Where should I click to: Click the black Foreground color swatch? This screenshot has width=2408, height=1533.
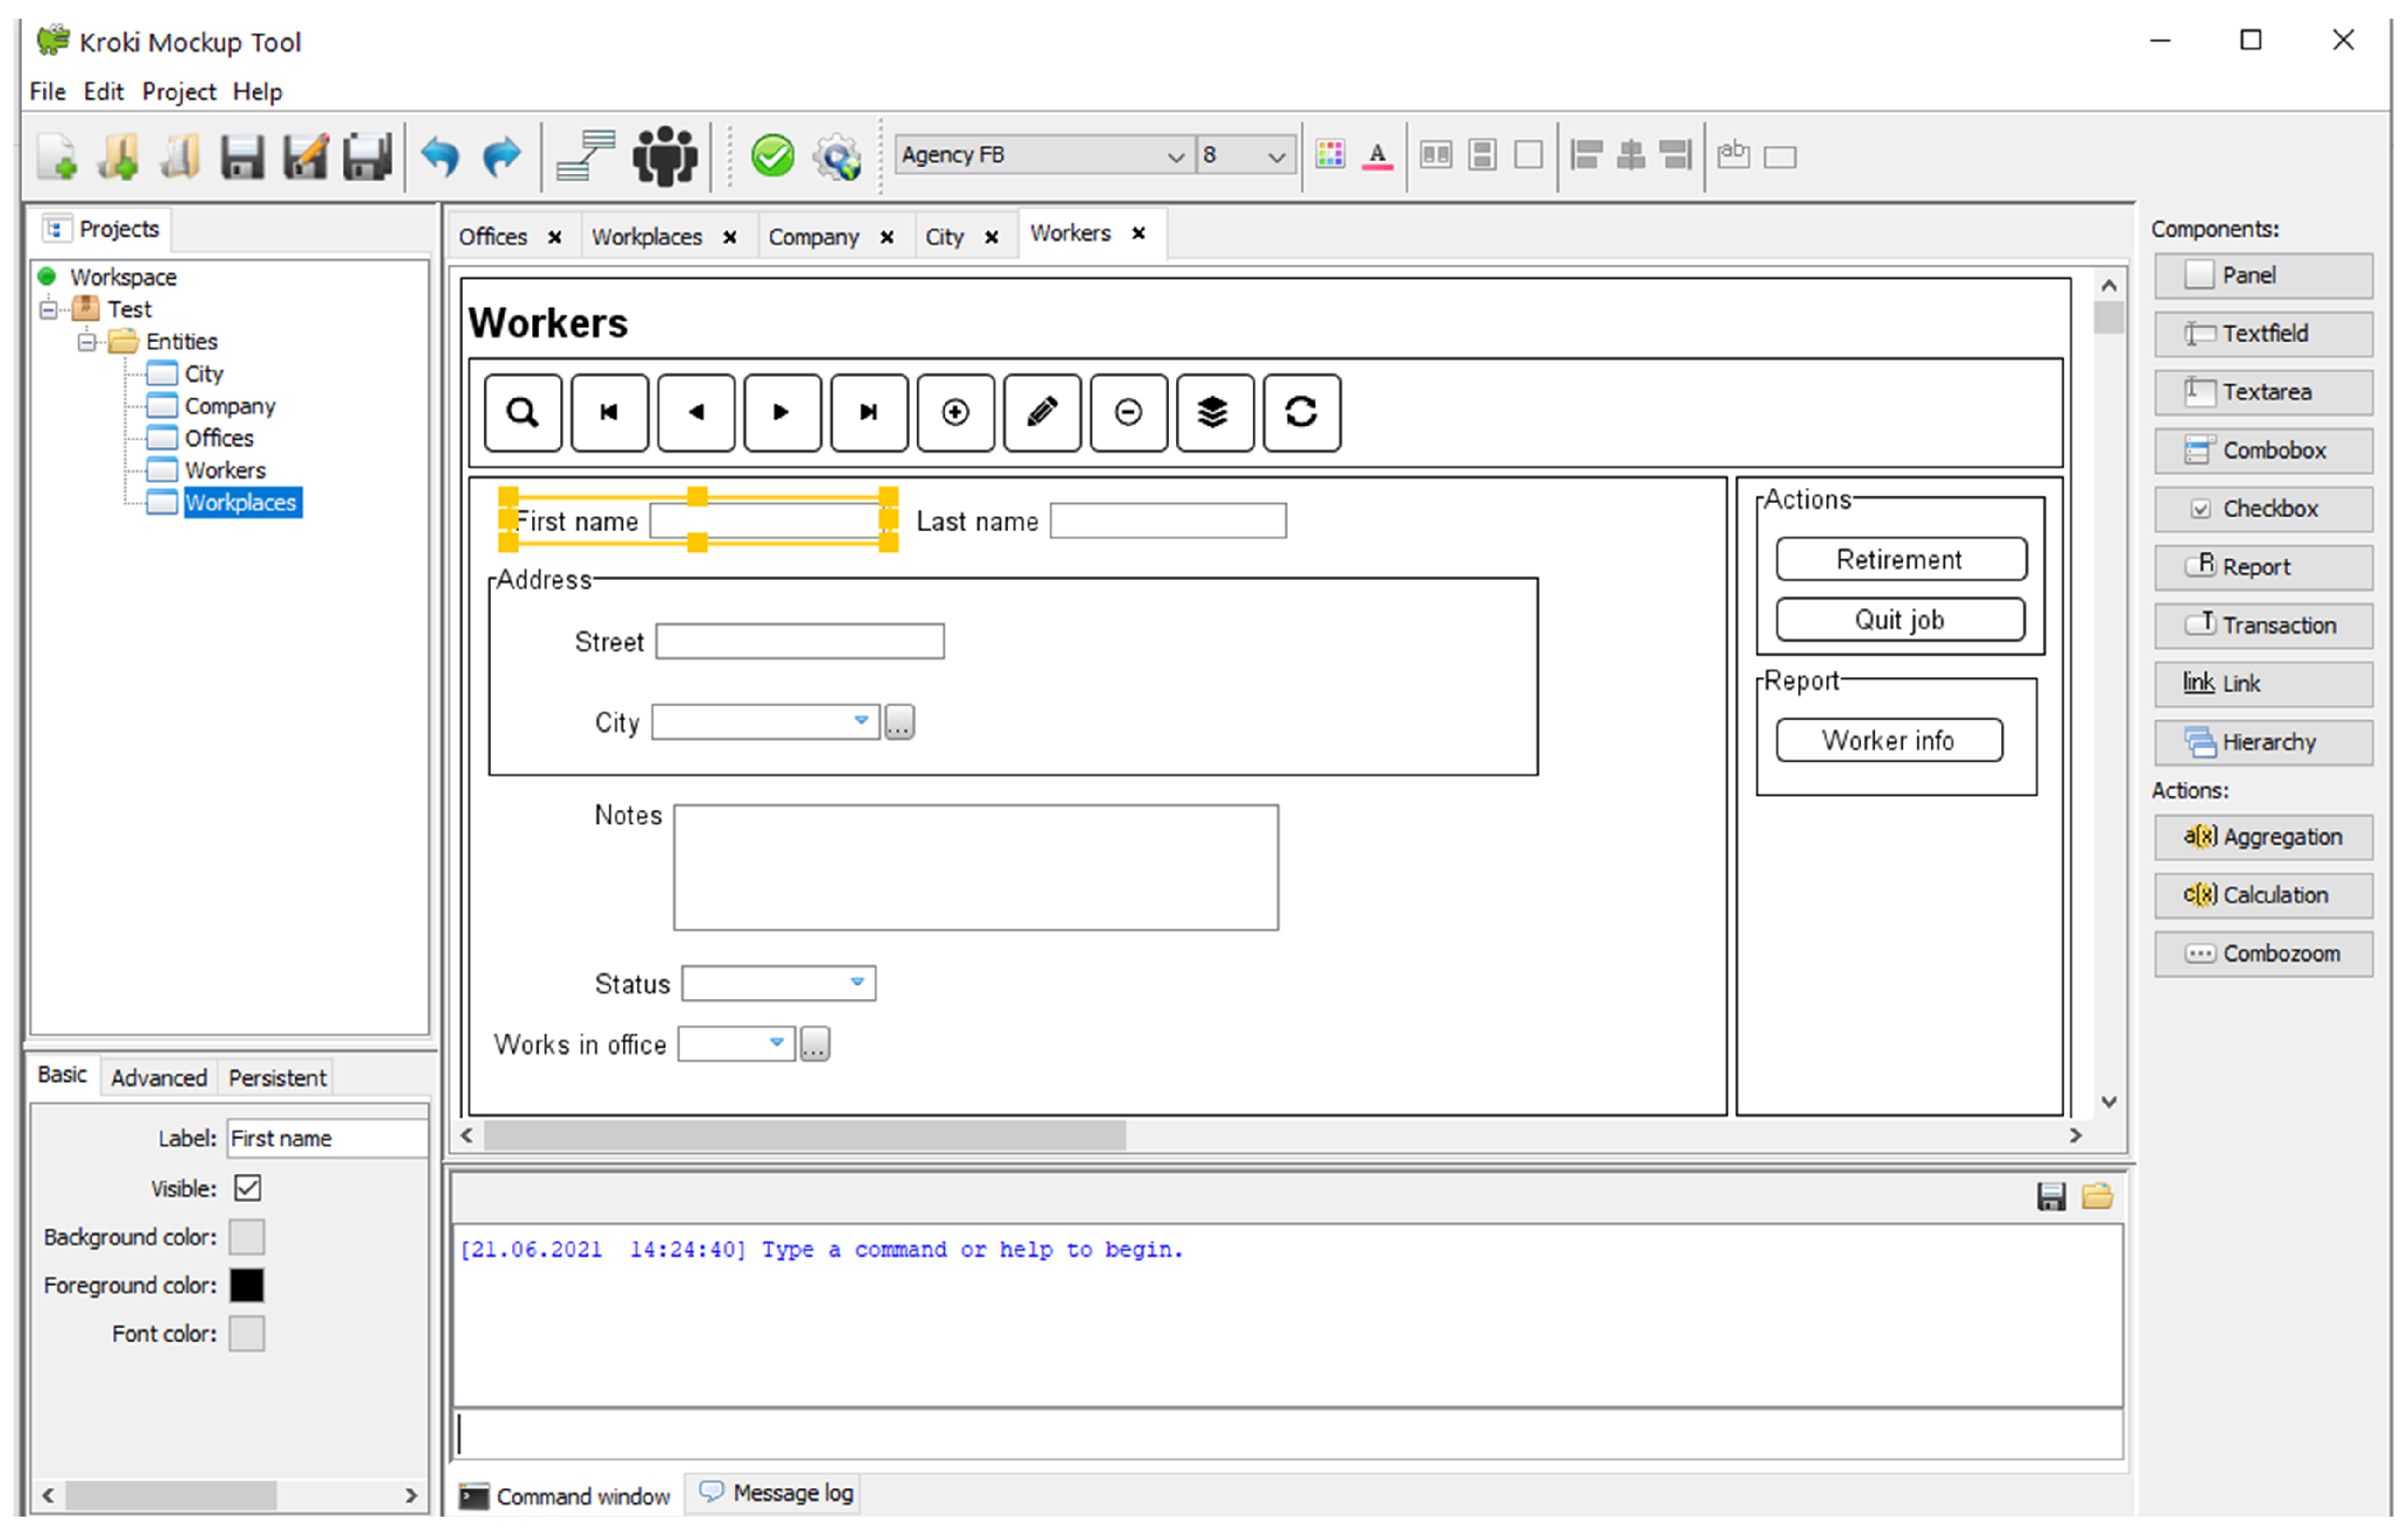click(247, 1286)
